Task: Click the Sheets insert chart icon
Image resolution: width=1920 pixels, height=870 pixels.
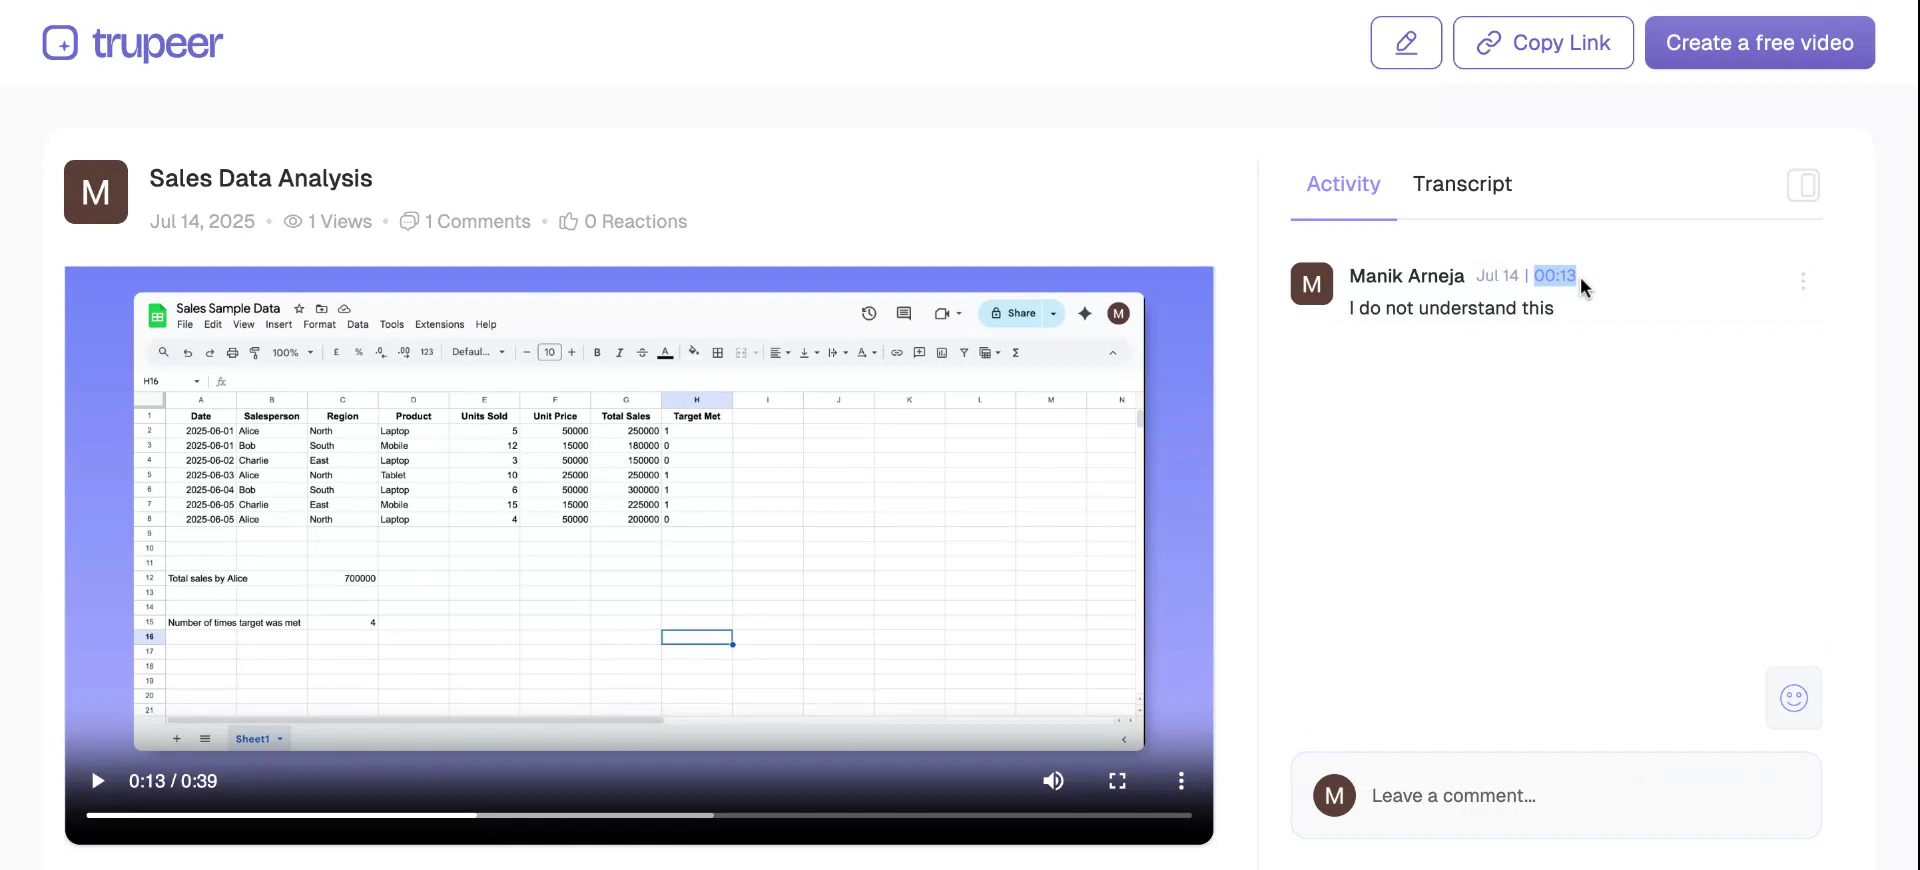Action: pyautogui.click(x=941, y=353)
